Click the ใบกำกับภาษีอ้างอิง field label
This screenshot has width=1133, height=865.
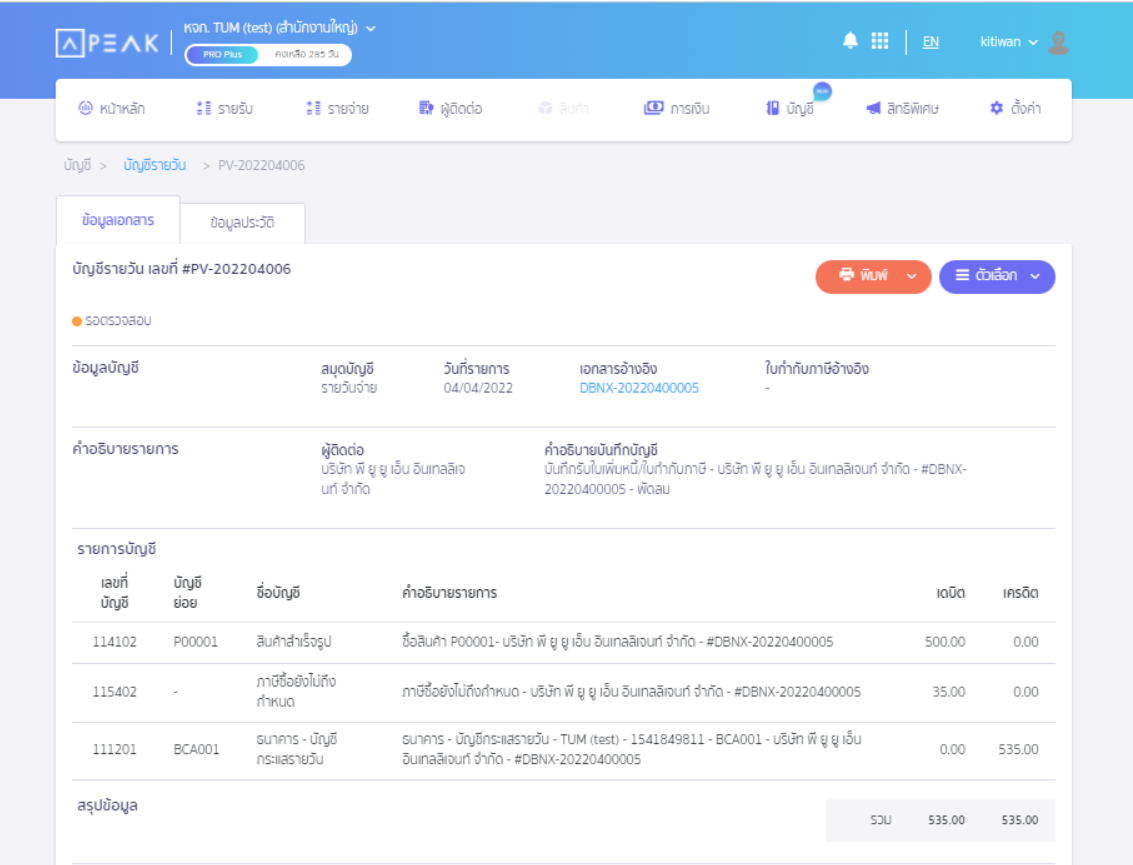pyautogui.click(x=817, y=369)
